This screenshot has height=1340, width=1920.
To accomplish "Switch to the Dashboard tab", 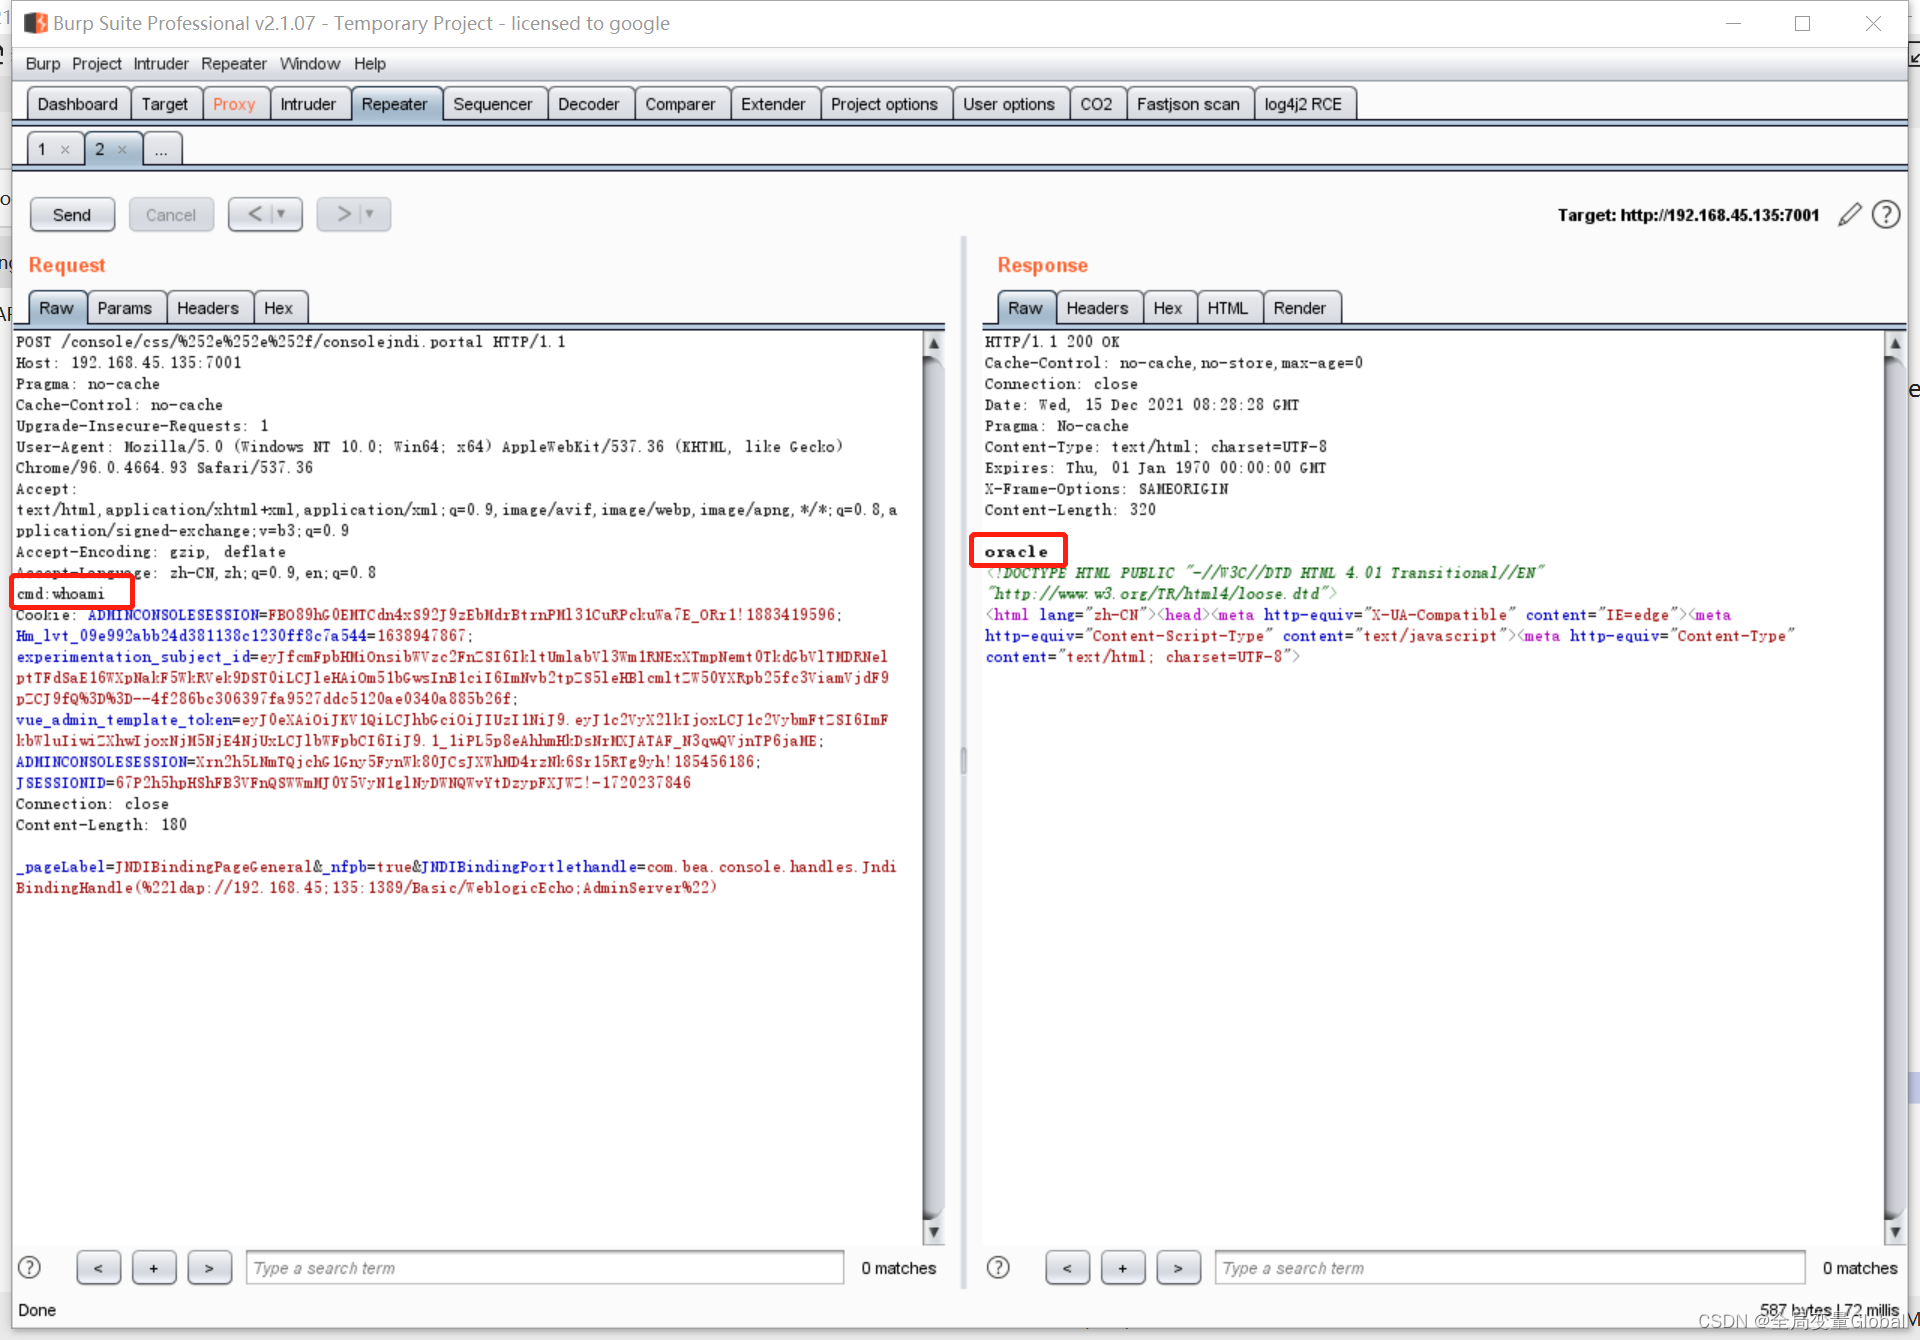I will tap(78, 104).
